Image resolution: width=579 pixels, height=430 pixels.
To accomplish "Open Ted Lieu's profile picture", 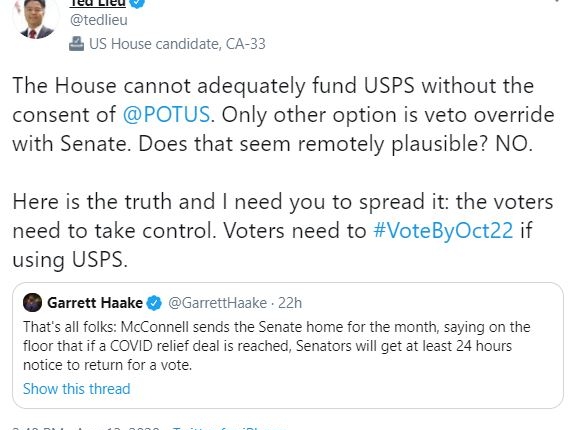I will (x=36, y=18).
